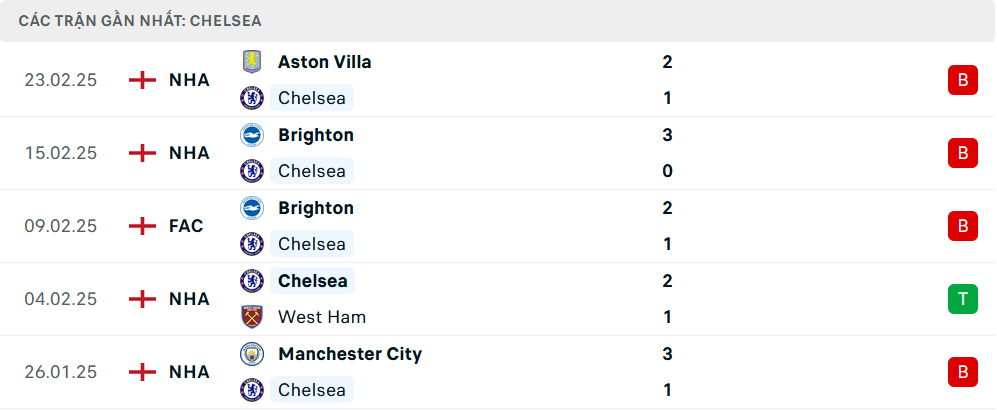Click the Chelsea crest in the 04.02.25 match

coord(251,281)
